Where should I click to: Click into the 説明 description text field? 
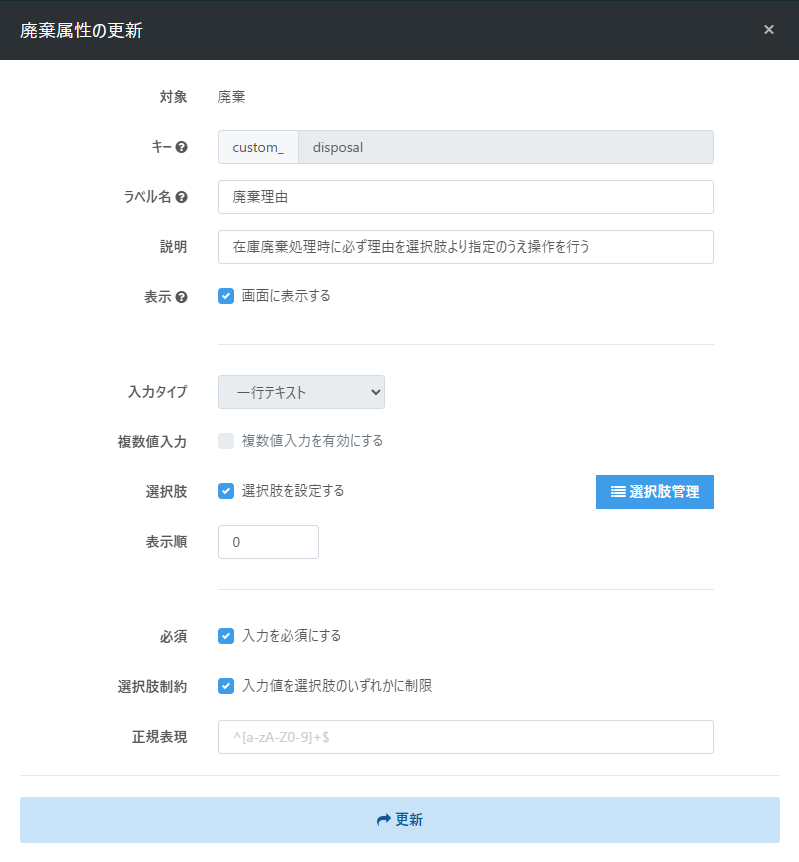[x=466, y=247]
